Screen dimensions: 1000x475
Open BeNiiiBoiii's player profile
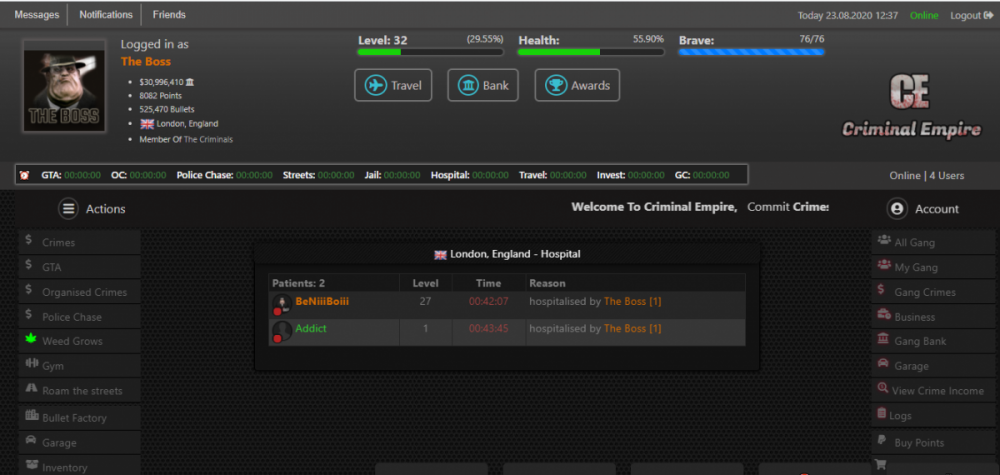point(322,301)
